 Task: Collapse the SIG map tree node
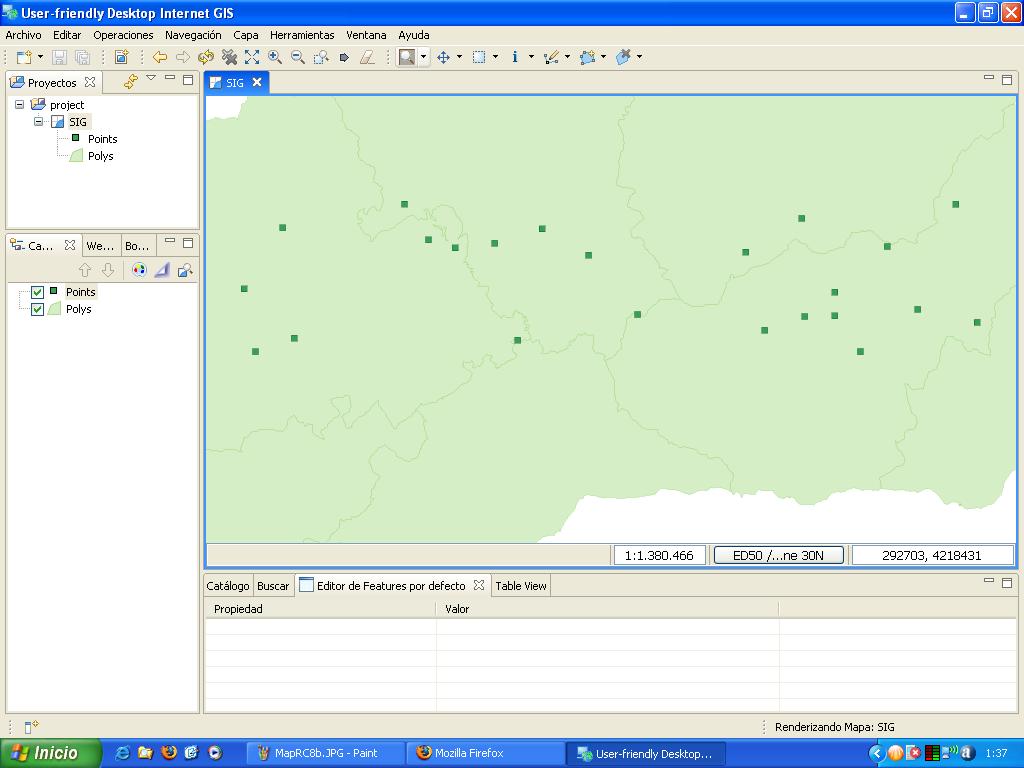(x=39, y=121)
